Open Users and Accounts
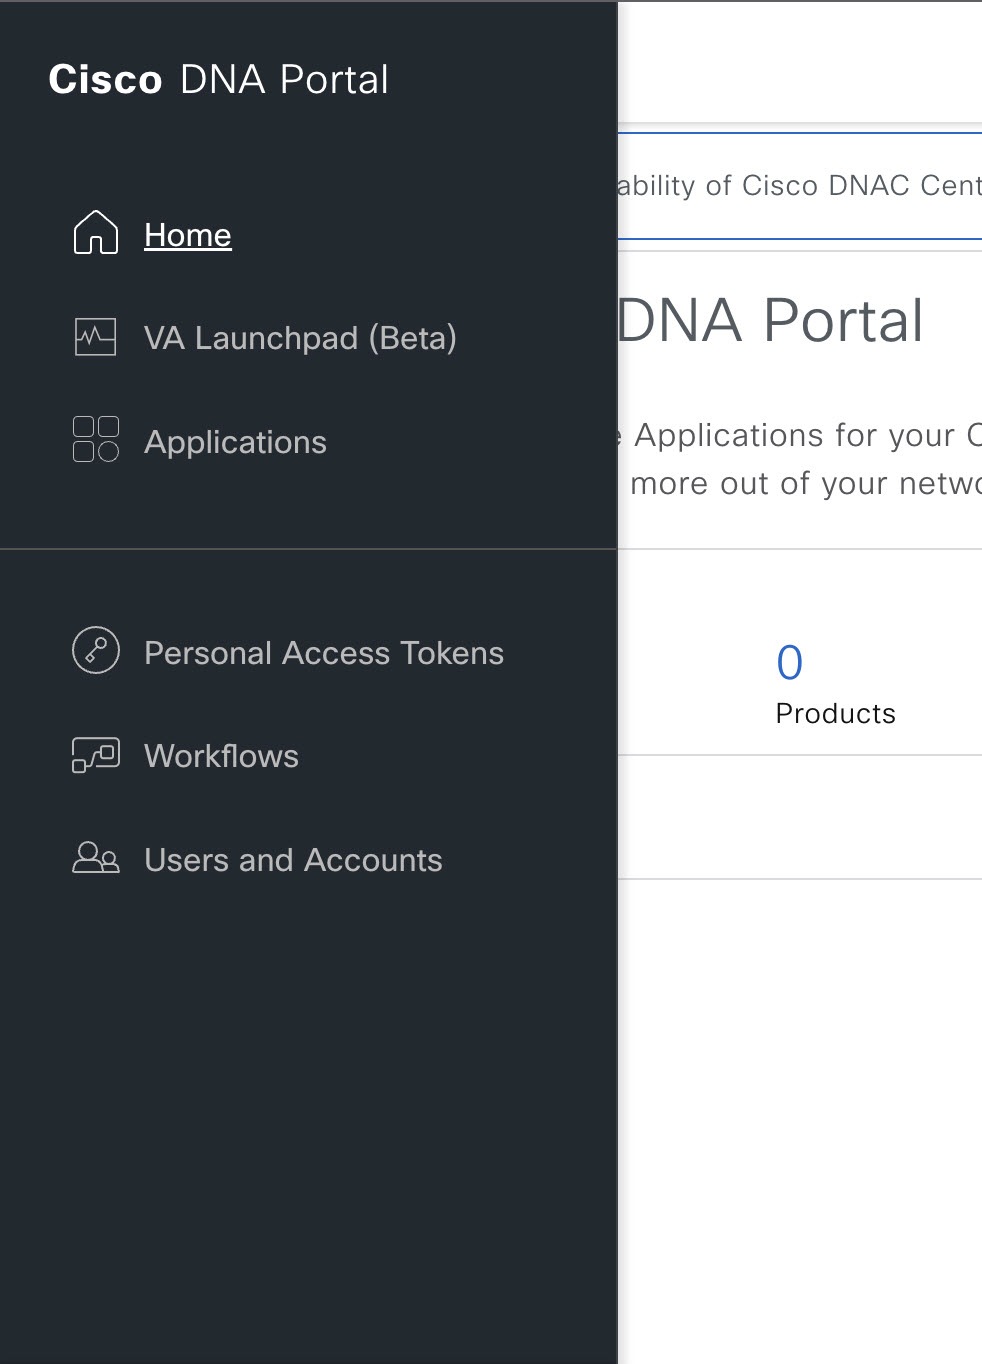 click(293, 860)
